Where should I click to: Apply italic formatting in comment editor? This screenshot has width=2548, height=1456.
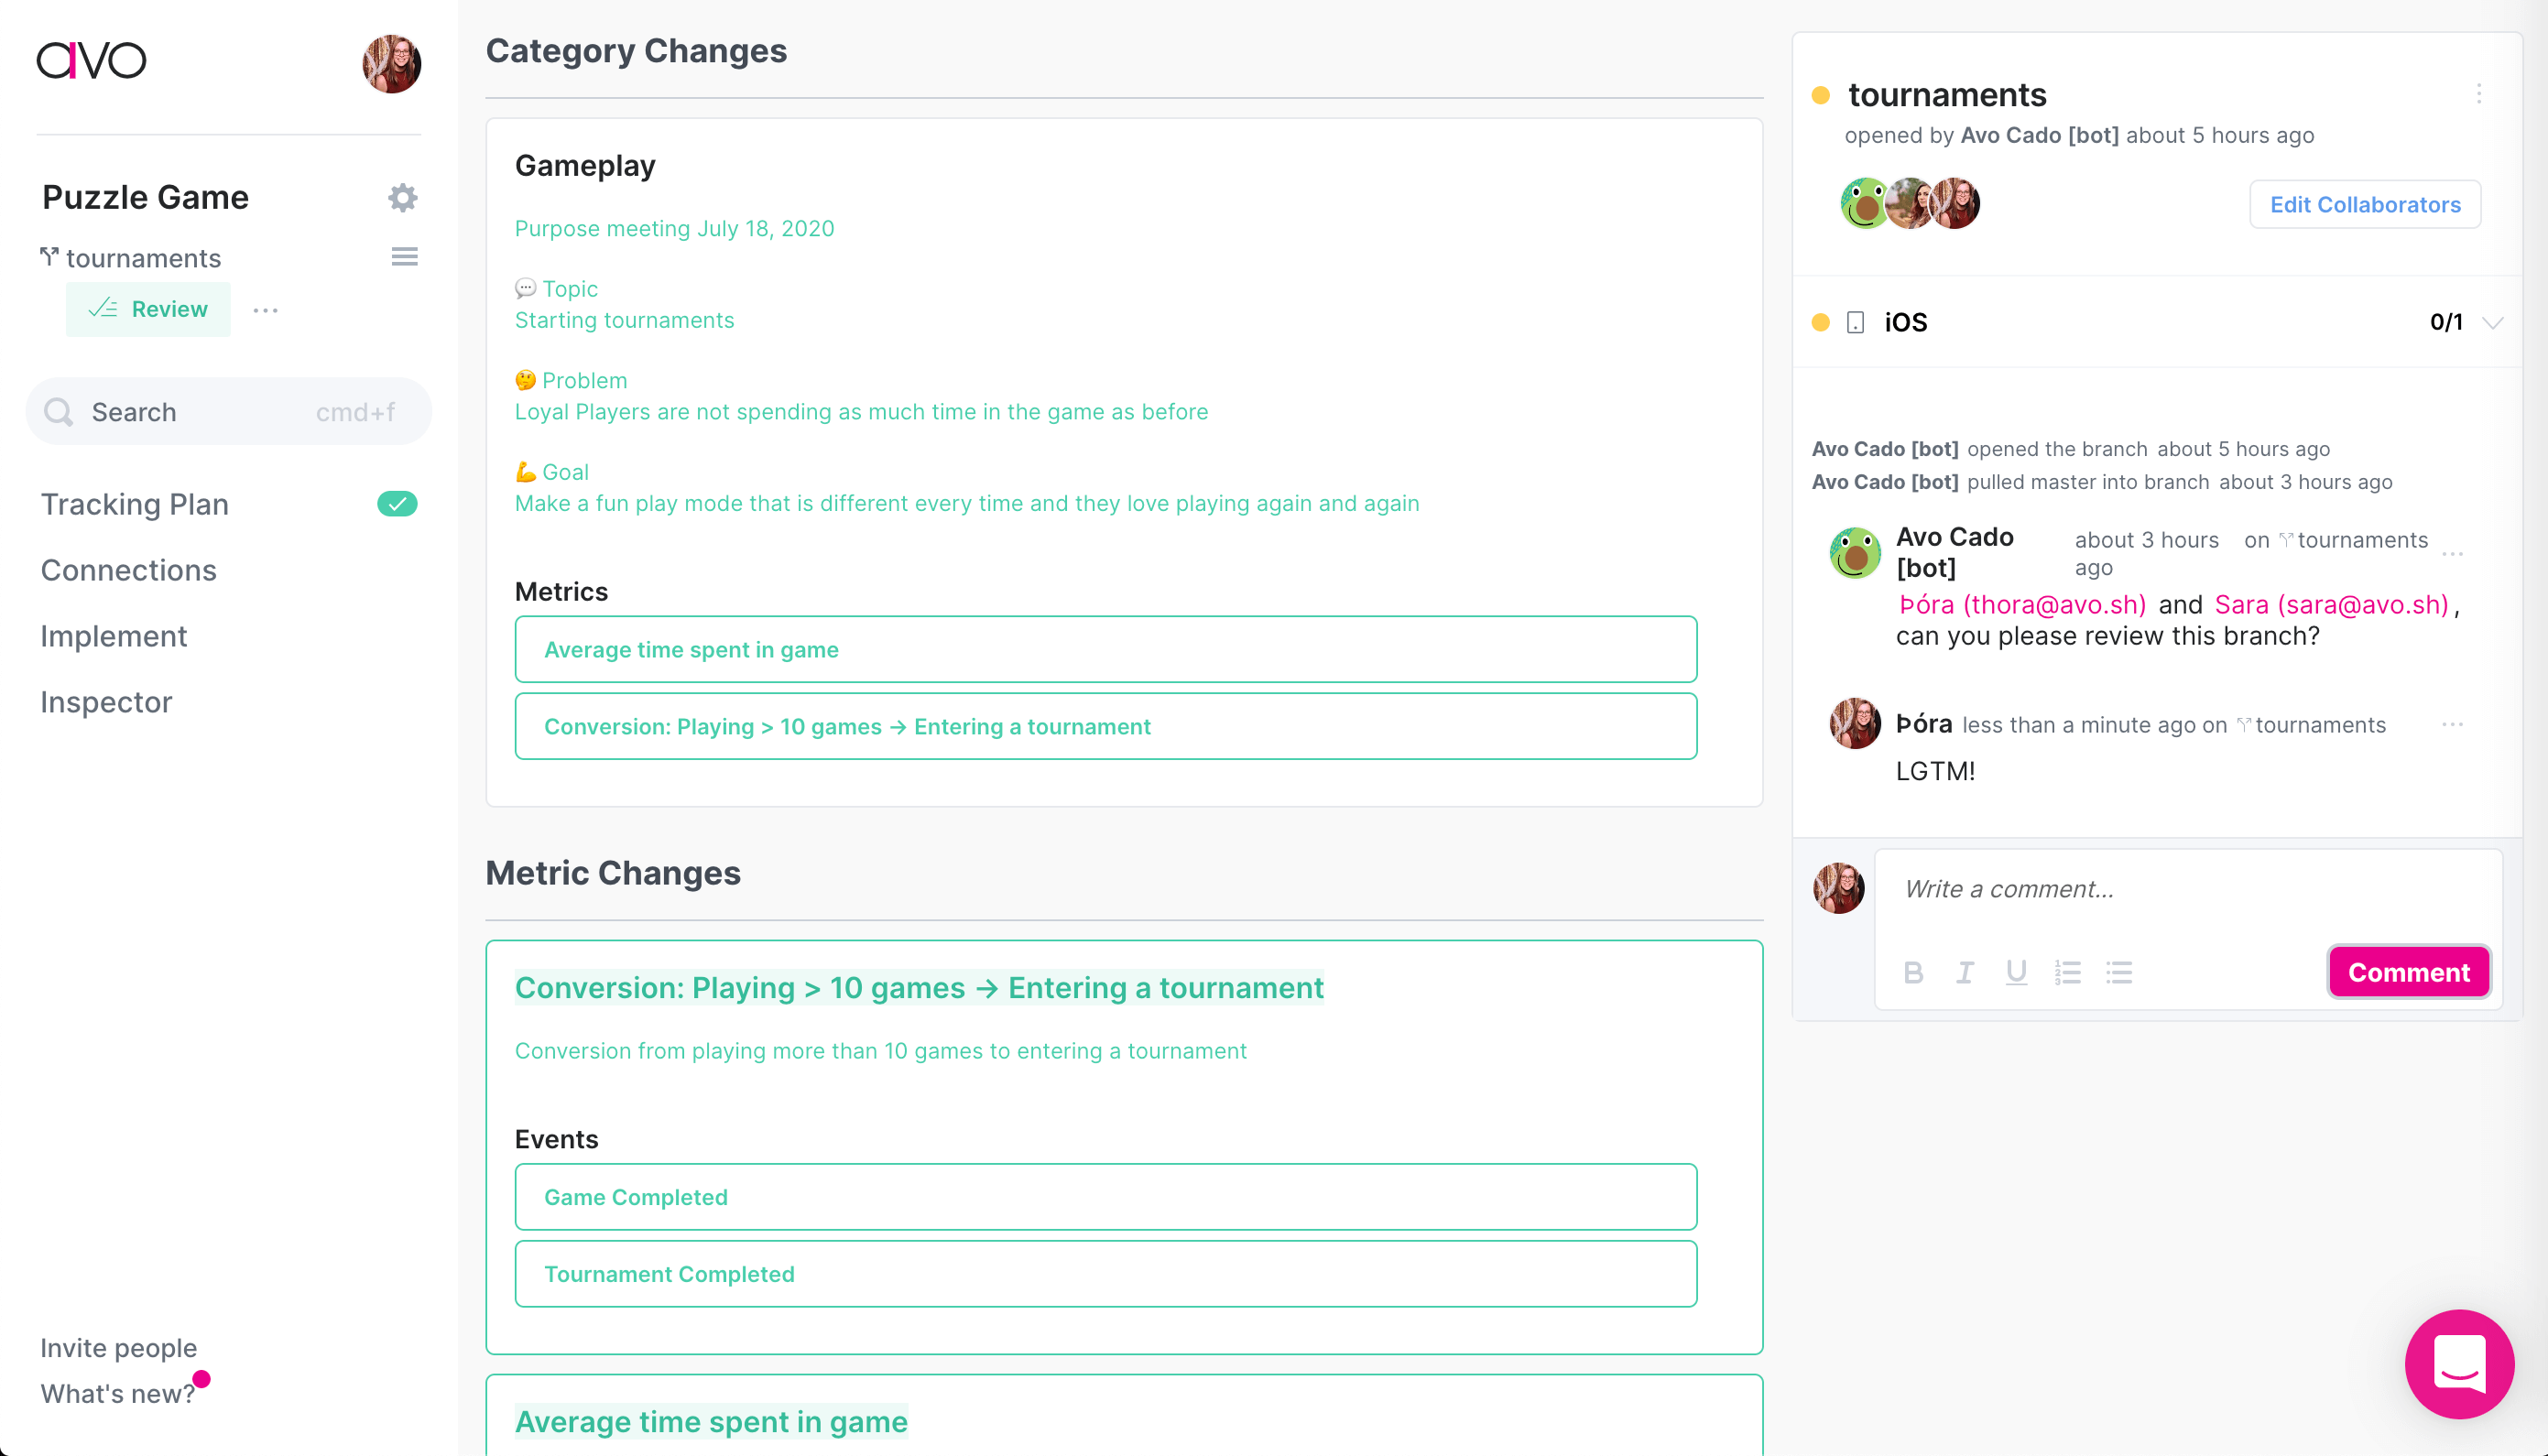click(x=1964, y=972)
